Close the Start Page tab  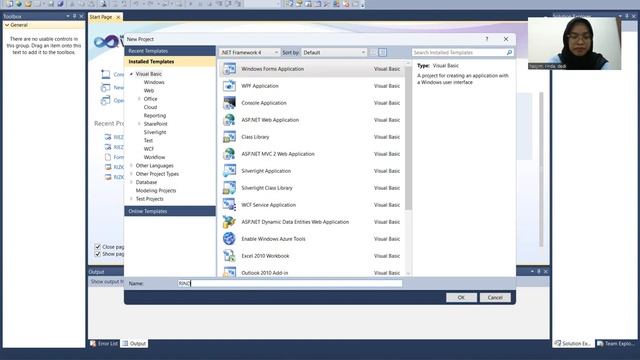point(118,17)
